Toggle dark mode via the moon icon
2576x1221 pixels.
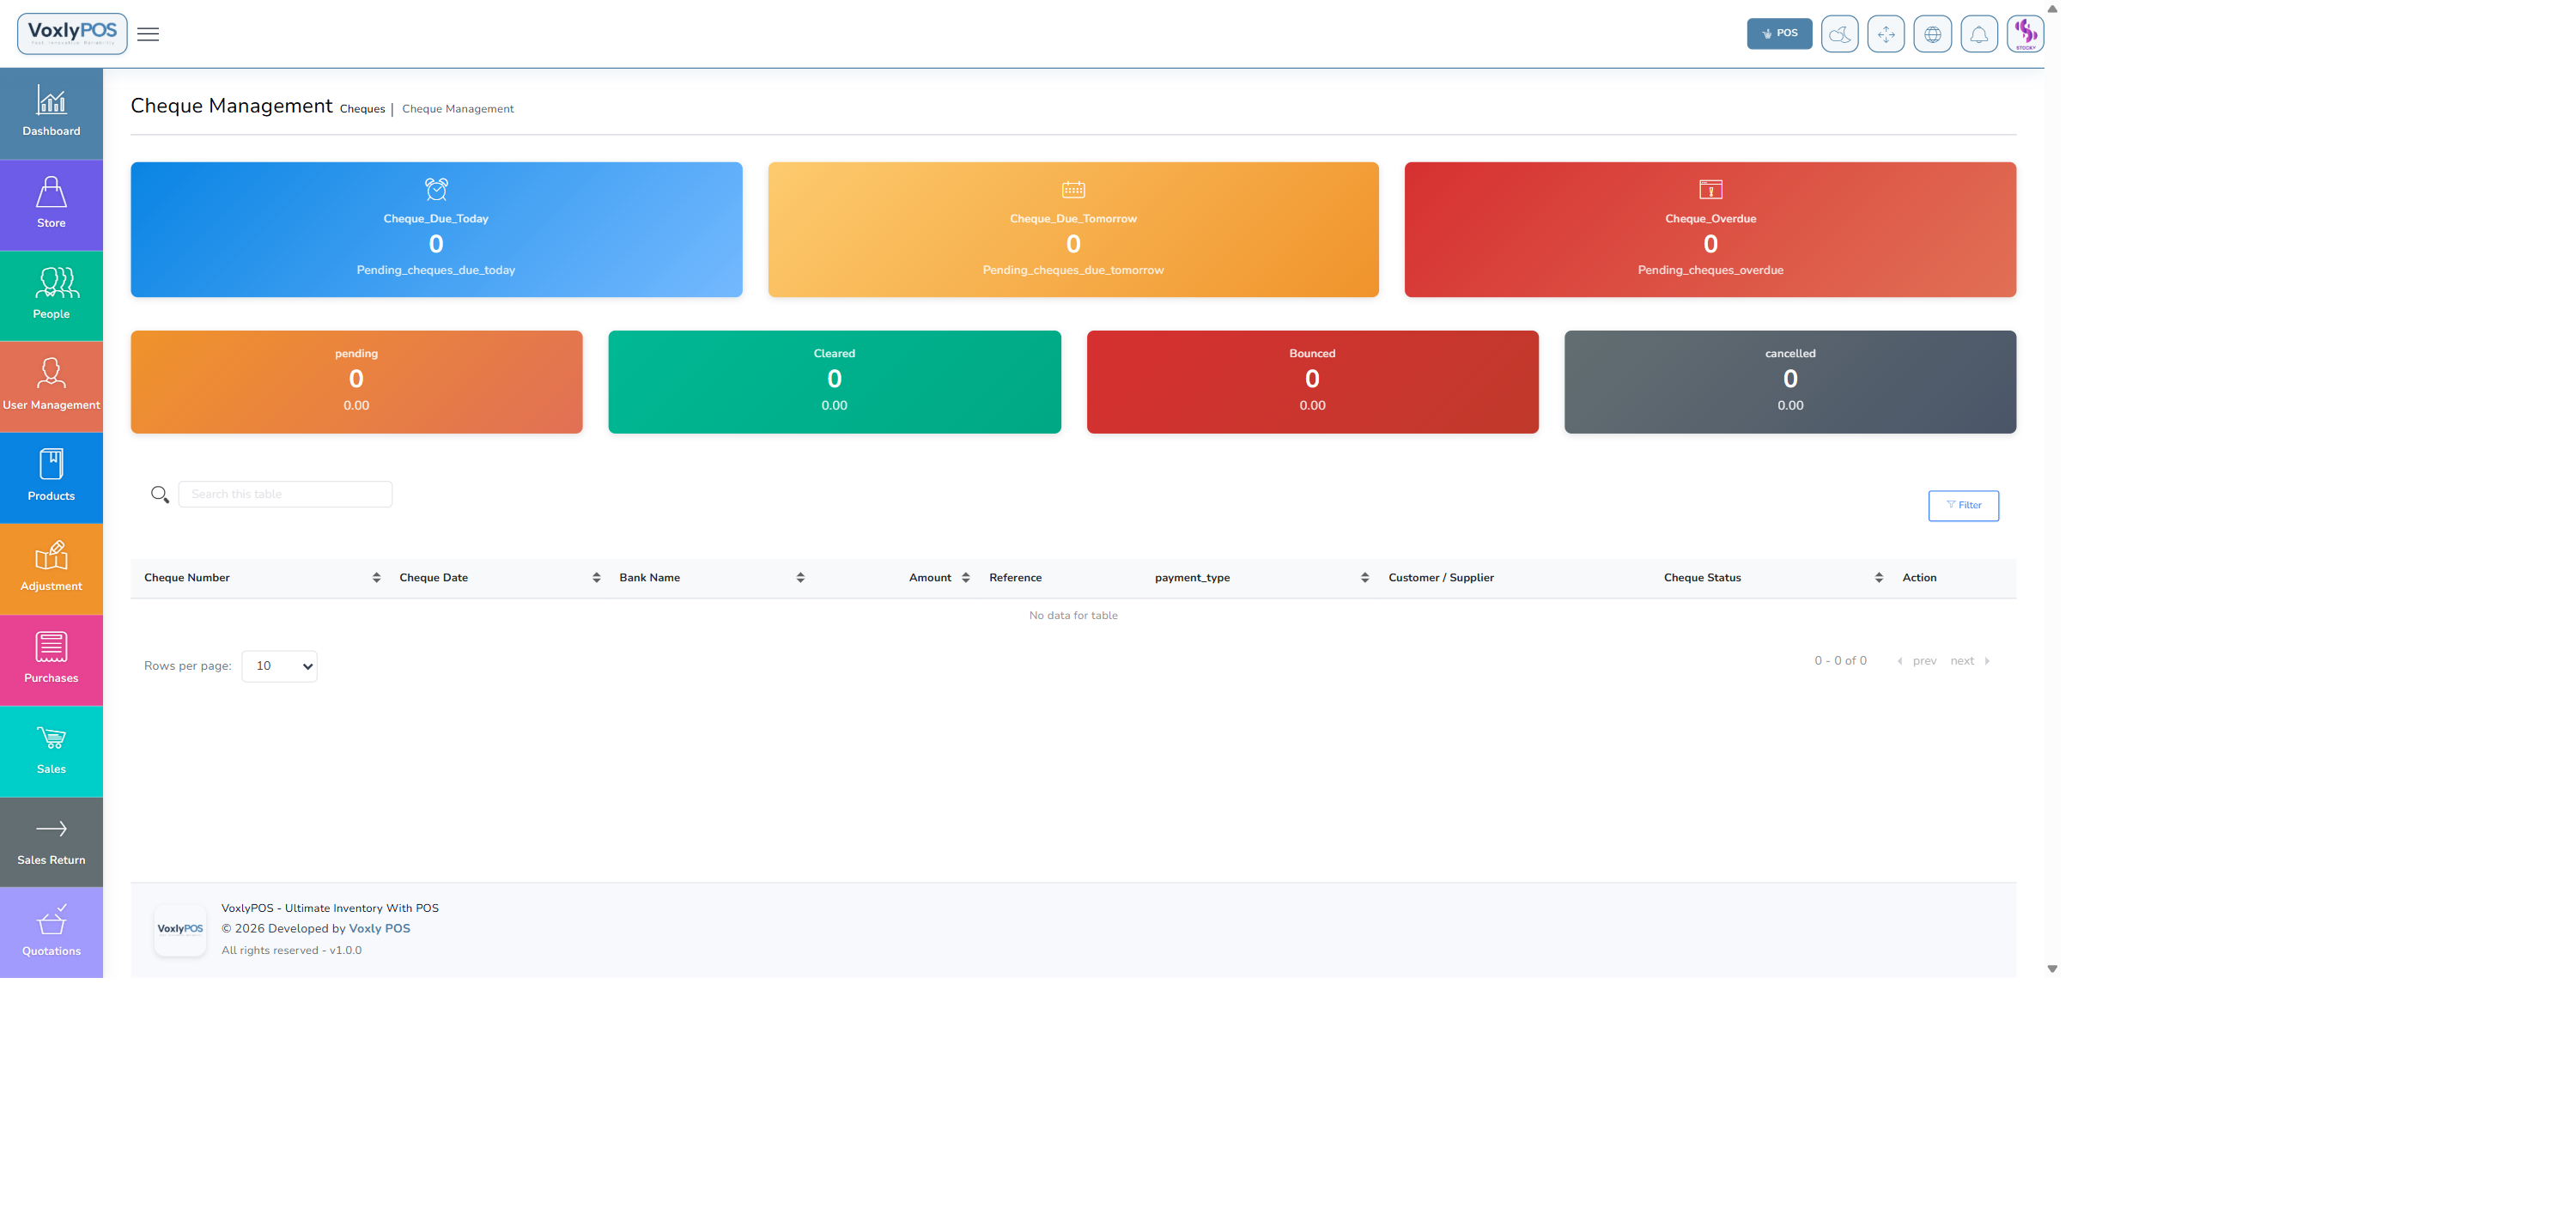pyautogui.click(x=1840, y=33)
